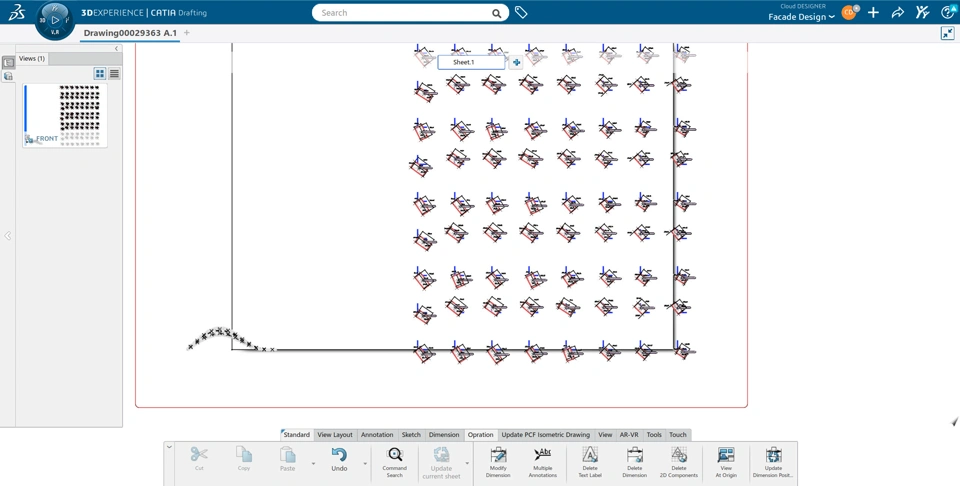Click Update current sheet
The image size is (960, 486).
[x=441, y=462]
